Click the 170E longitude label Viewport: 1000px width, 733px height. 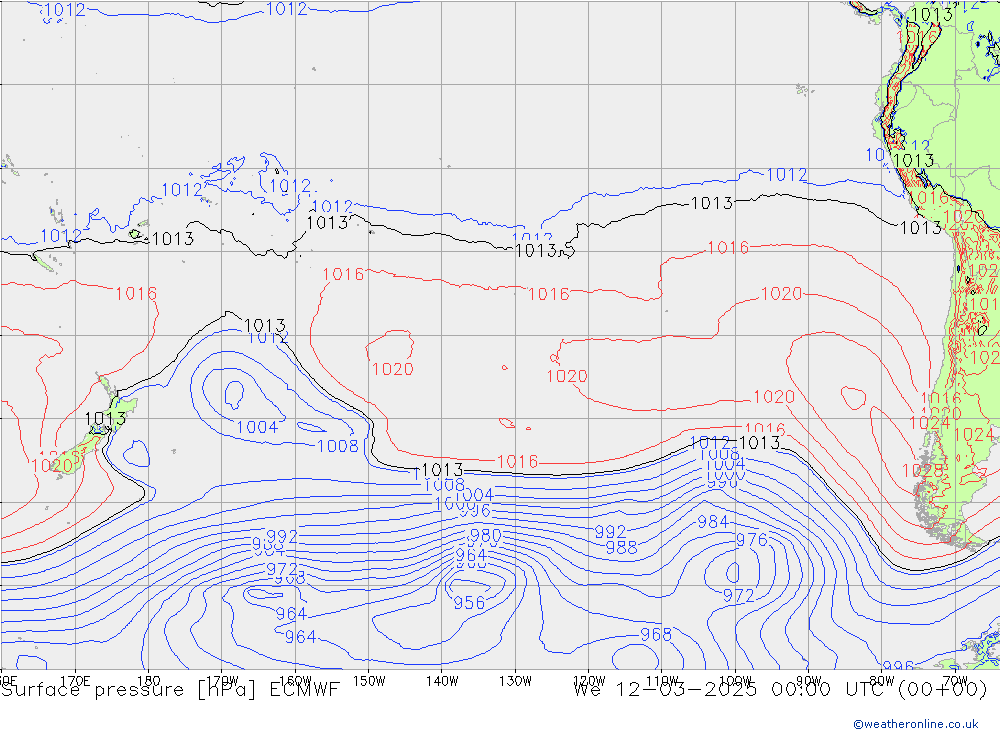(x=75, y=681)
